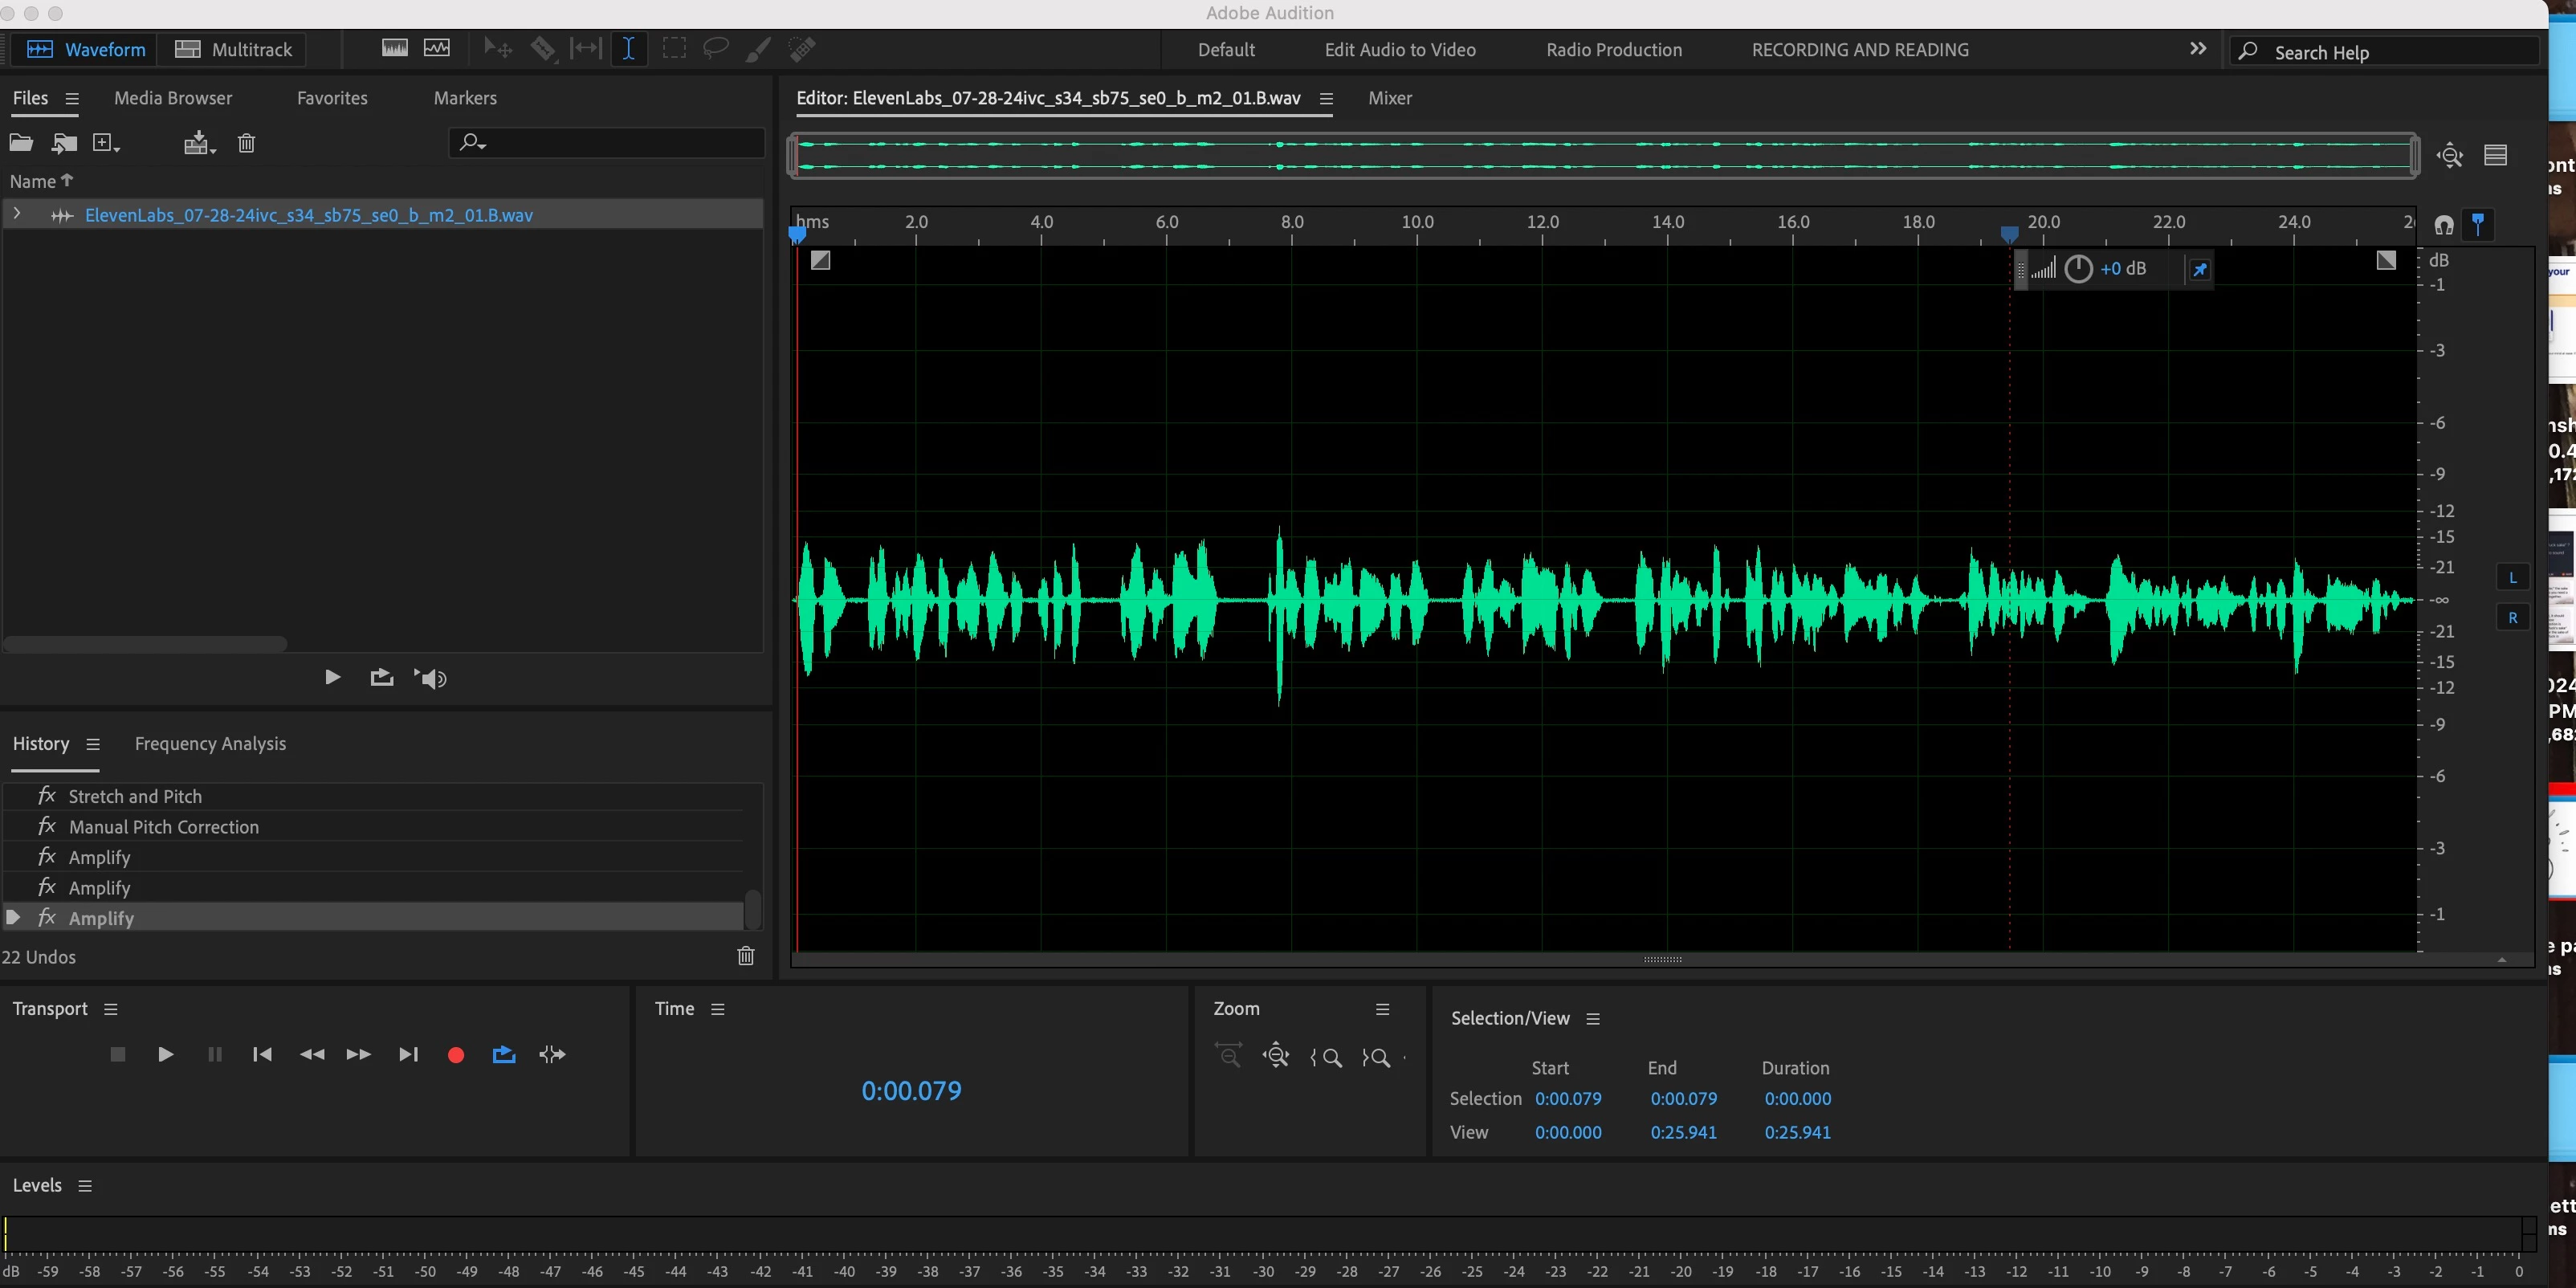Screen dimensions: 2576x1288
Task: Select the Time Selection tool
Action: [628, 48]
